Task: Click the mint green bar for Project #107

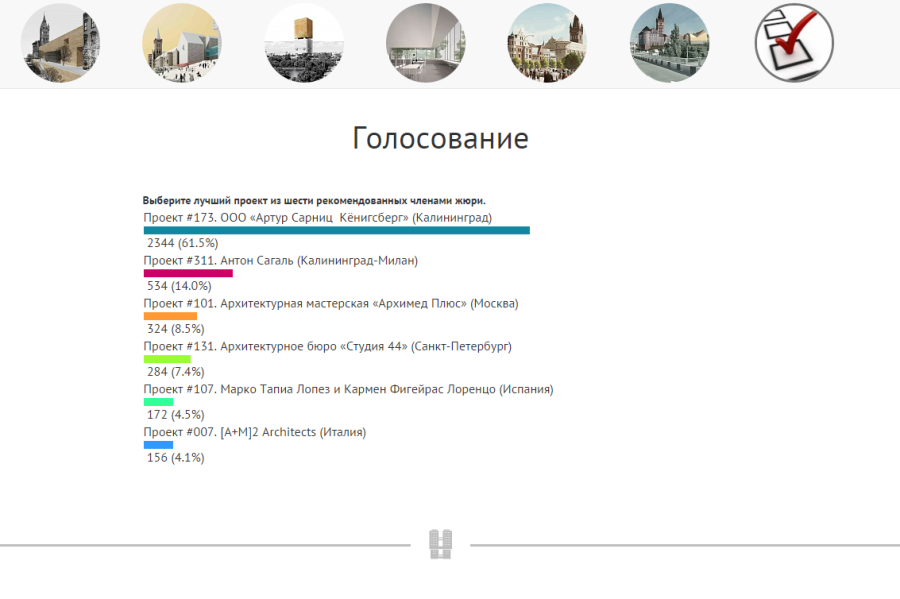Action: click(158, 402)
